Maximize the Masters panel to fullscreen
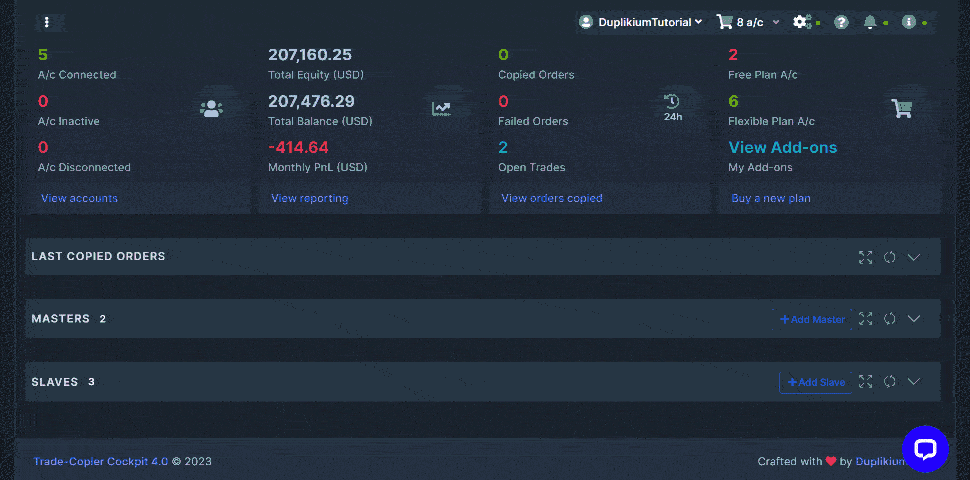The image size is (970, 480). 865,319
